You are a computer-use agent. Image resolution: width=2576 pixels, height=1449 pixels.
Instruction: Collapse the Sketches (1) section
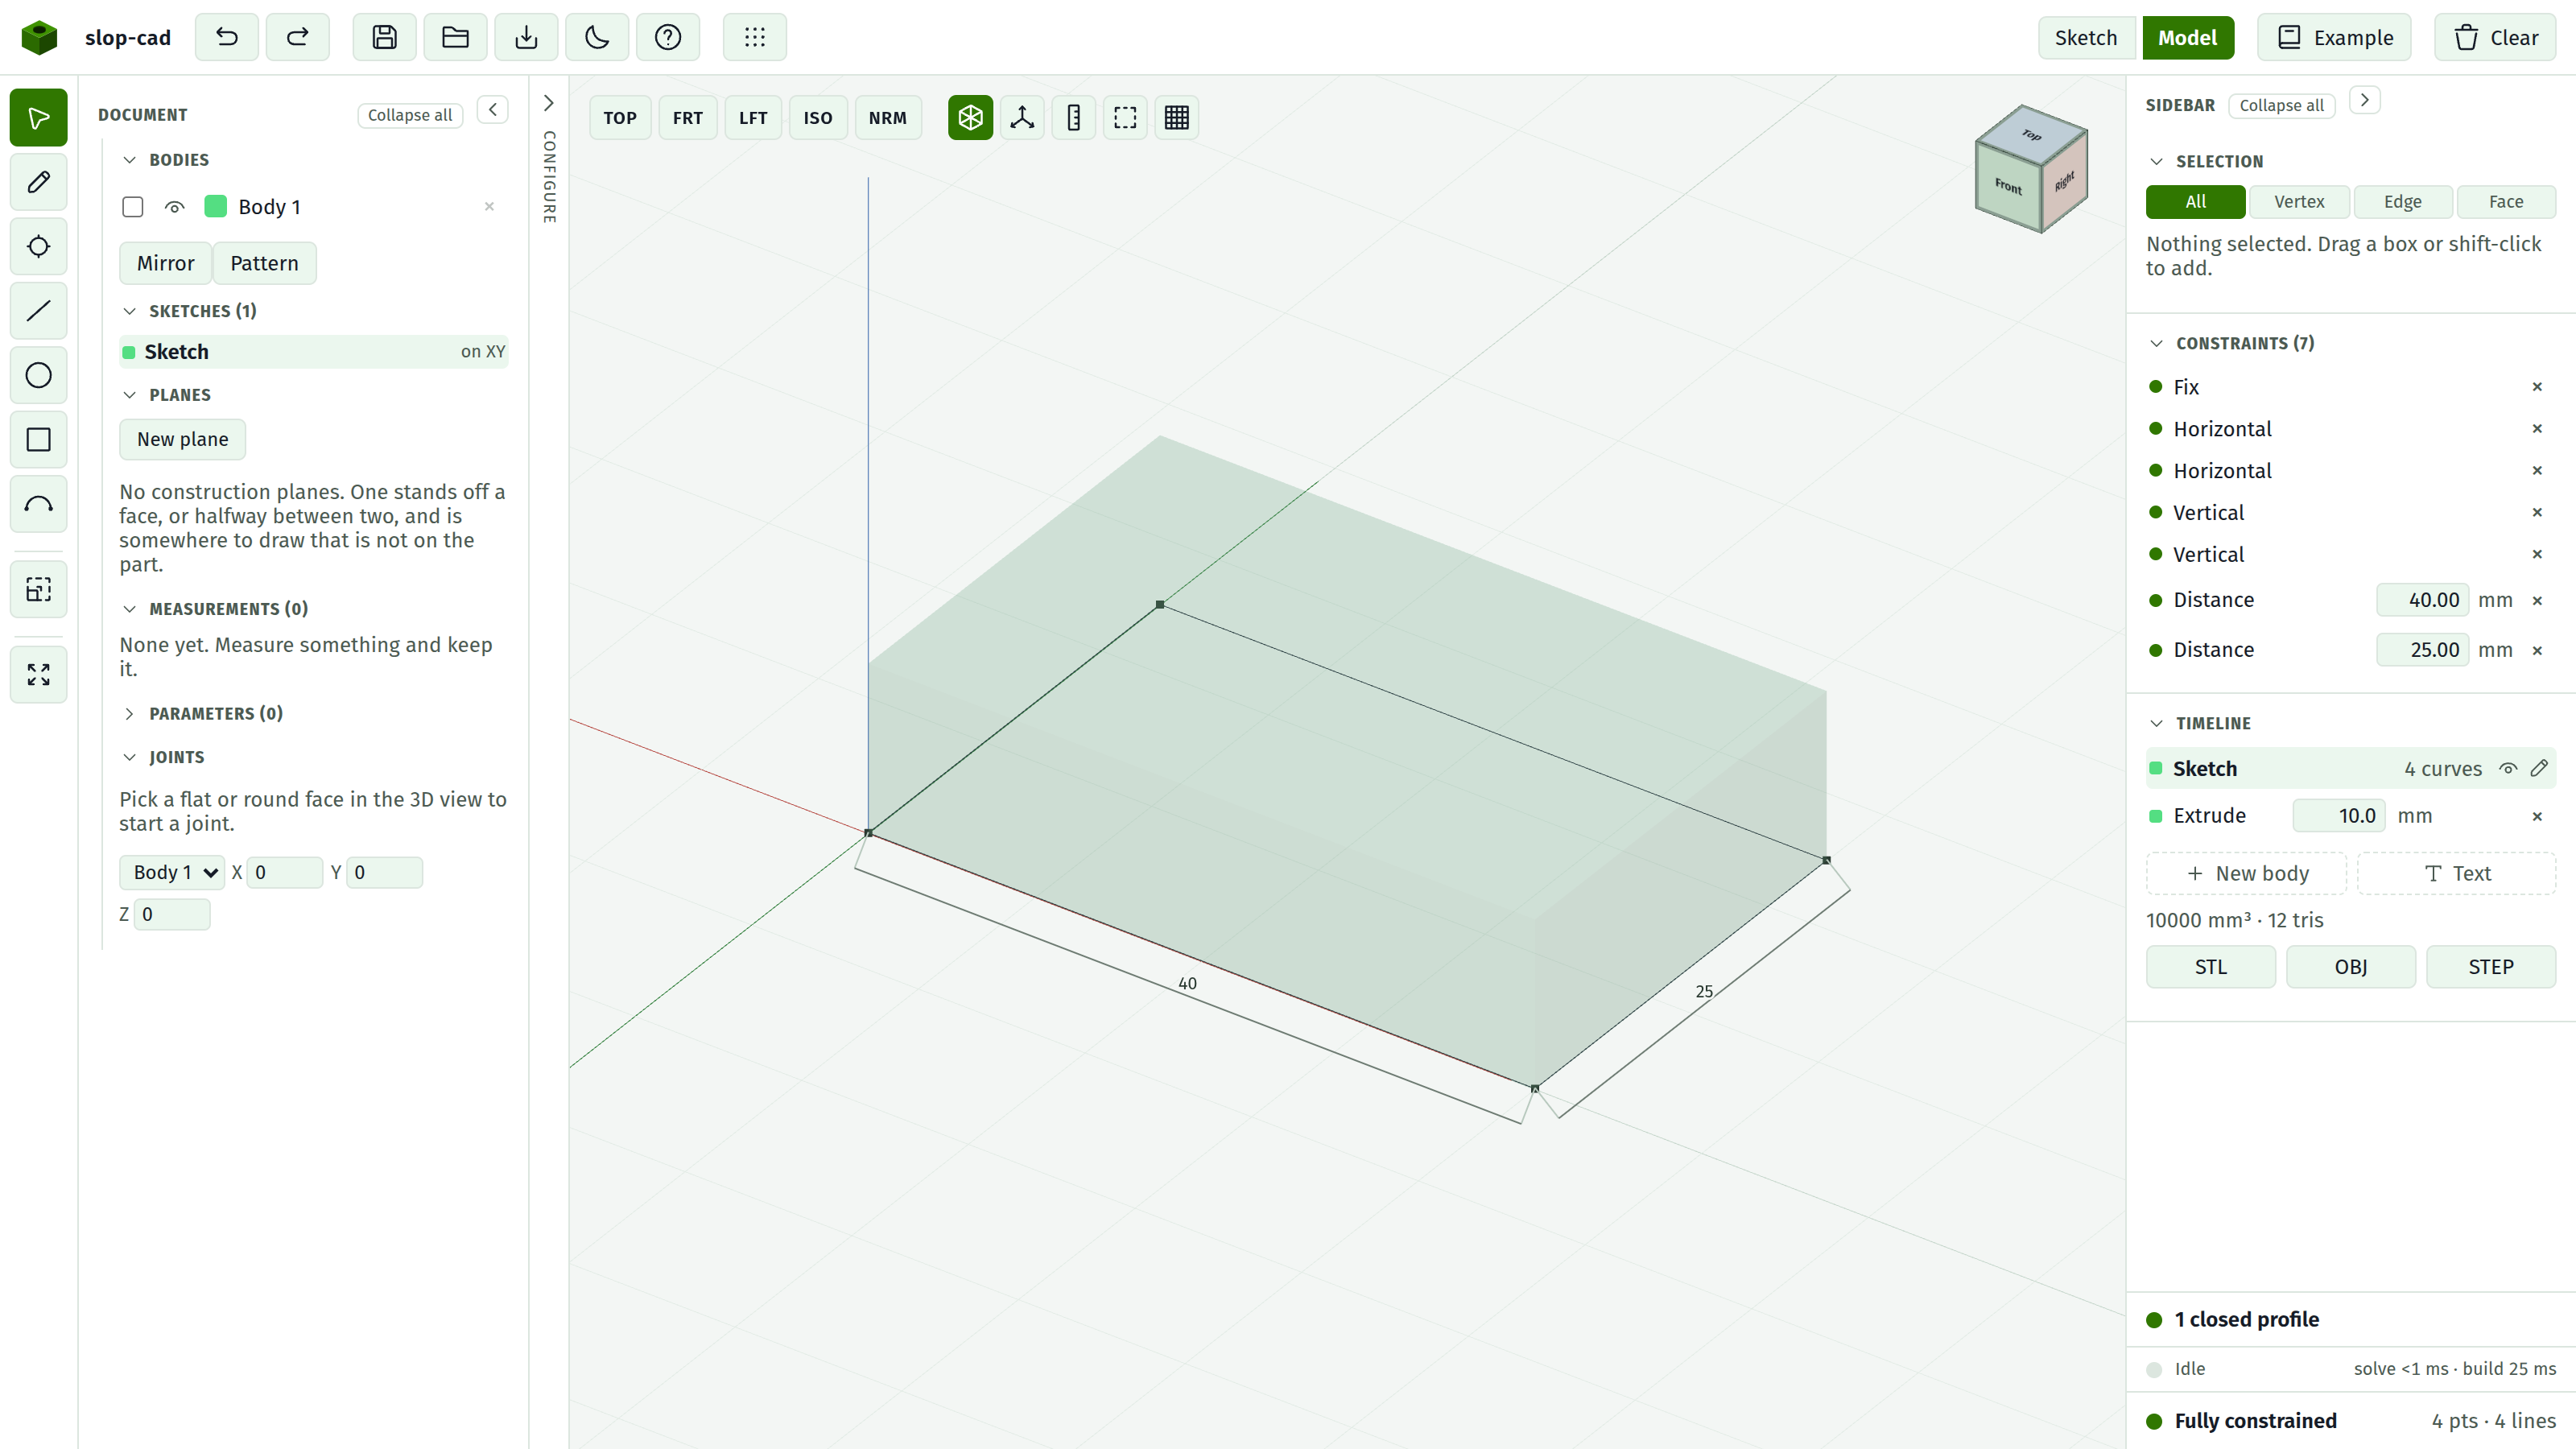129,311
